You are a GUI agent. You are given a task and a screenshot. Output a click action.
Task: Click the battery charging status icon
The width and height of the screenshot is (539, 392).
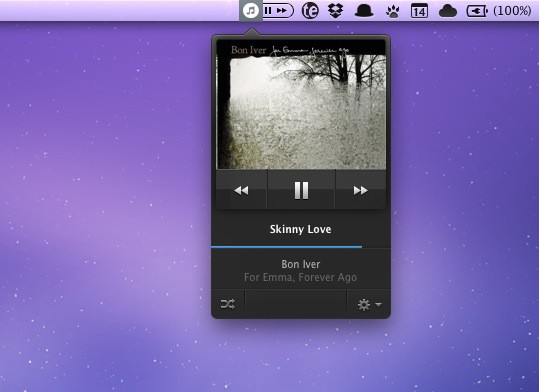coord(477,11)
